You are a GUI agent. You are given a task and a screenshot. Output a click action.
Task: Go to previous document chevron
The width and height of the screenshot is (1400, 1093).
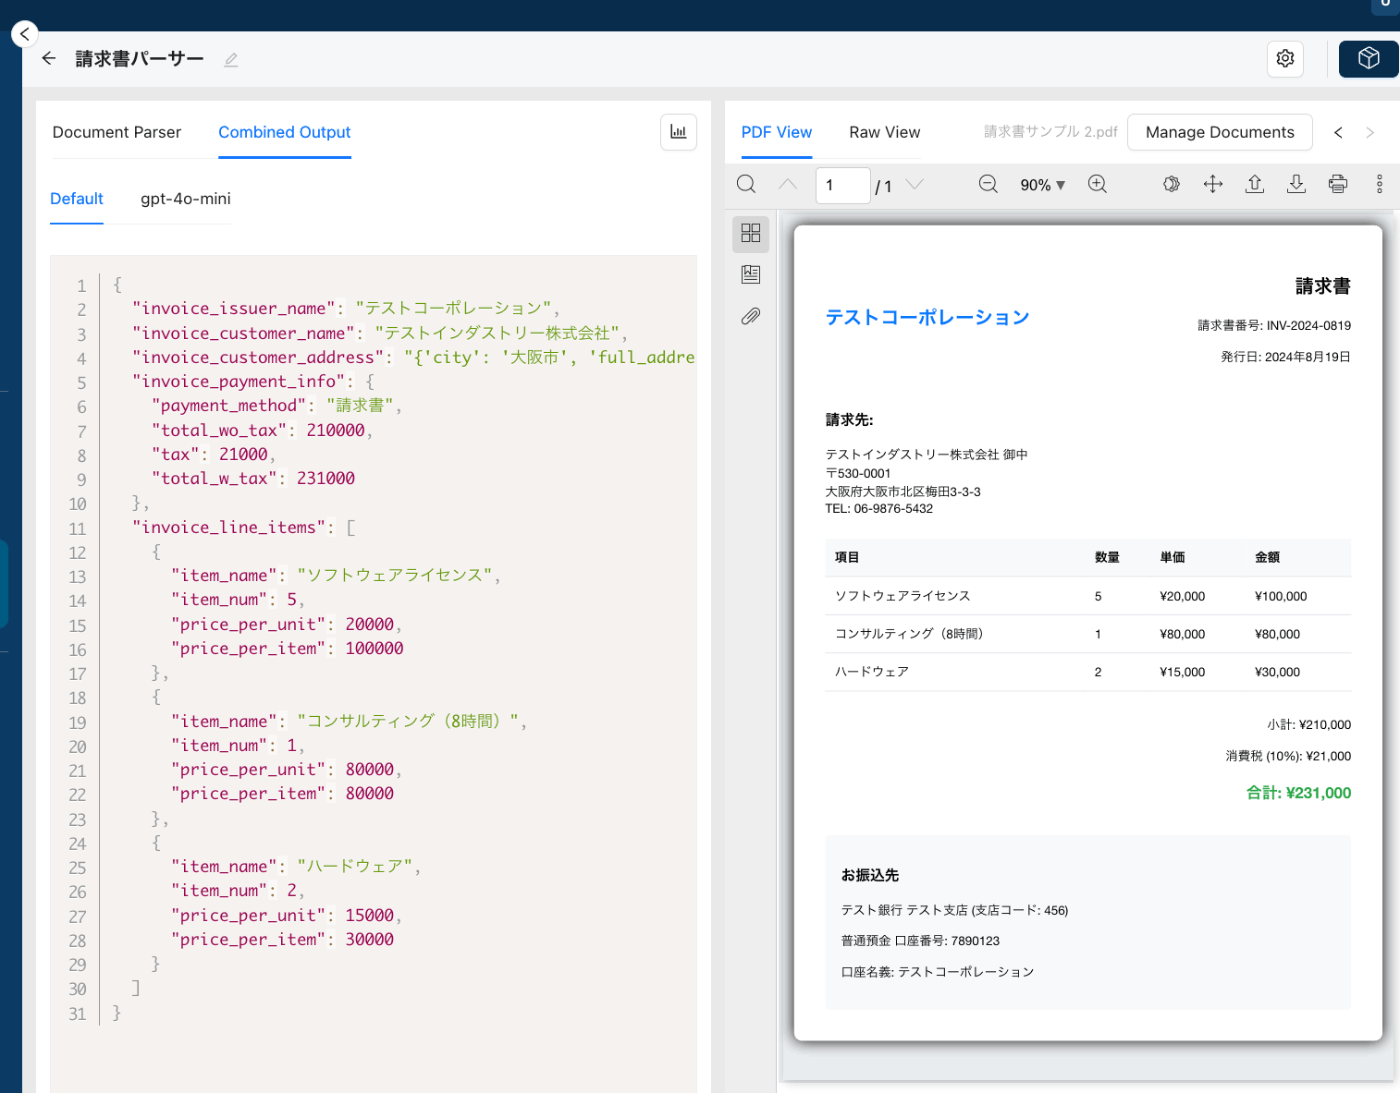pos(1338,132)
